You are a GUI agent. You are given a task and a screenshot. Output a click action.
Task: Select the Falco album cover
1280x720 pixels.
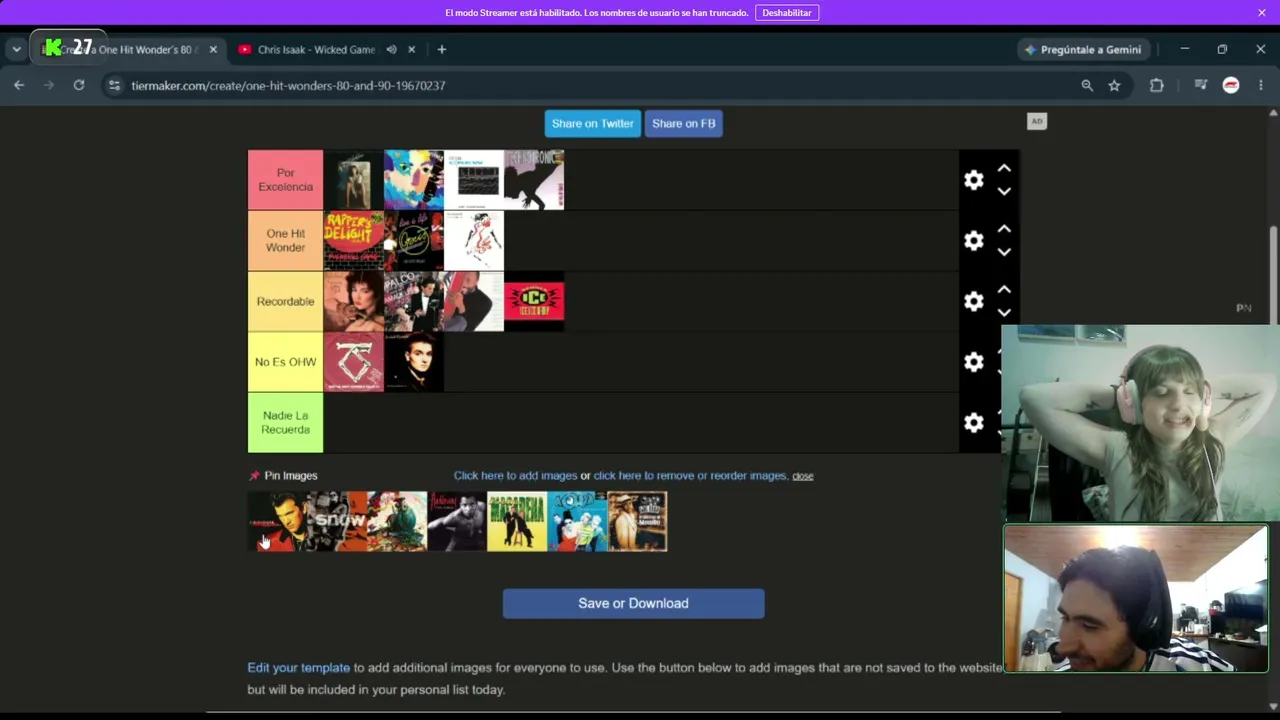coord(414,301)
